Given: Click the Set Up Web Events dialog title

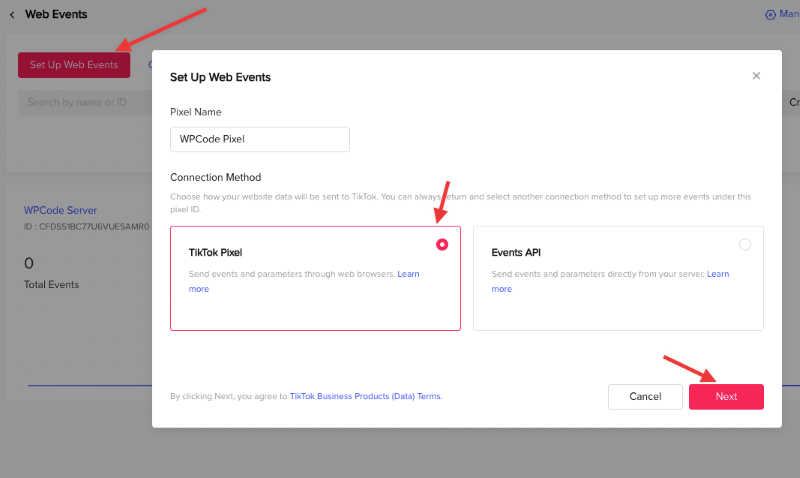Looking at the screenshot, I should pos(220,78).
